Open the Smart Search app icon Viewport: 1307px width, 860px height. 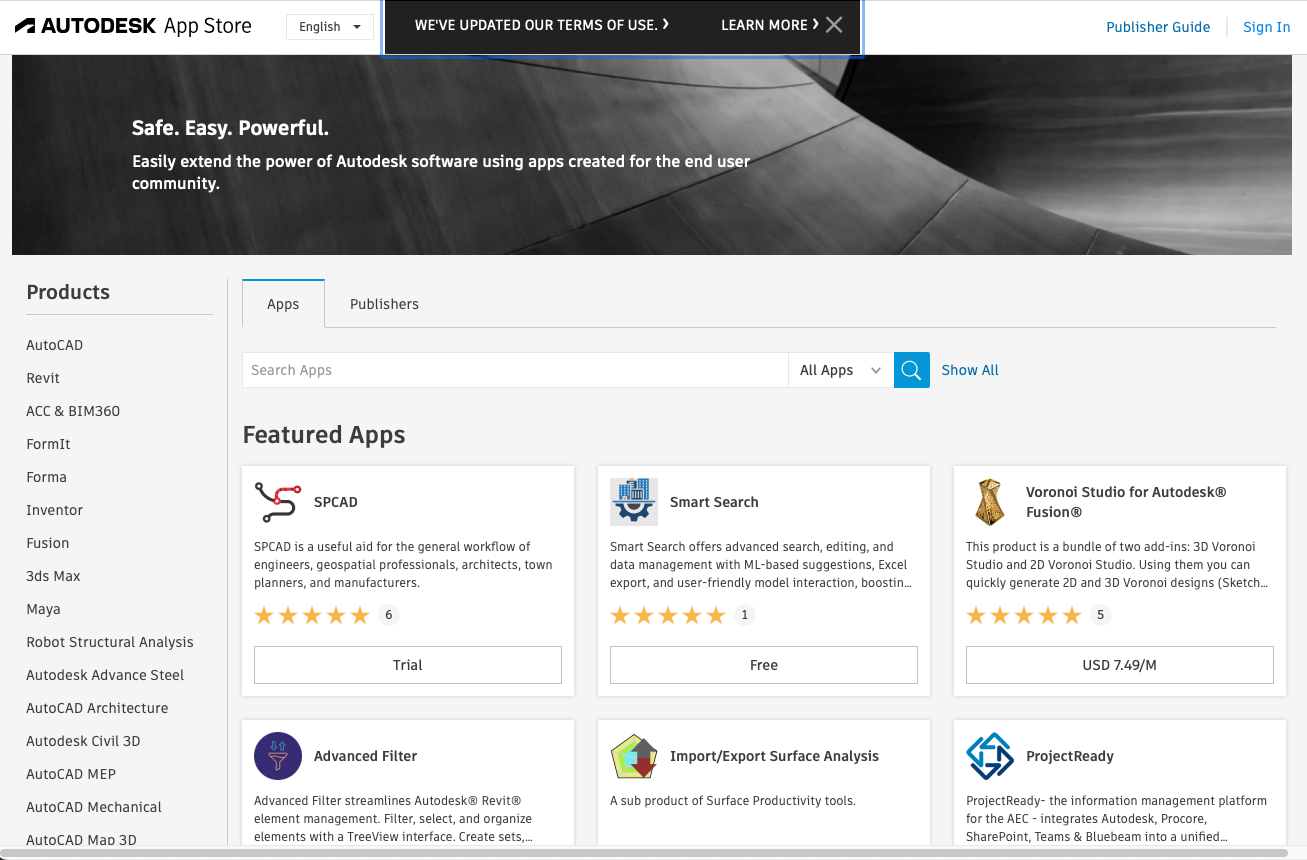click(634, 502)
